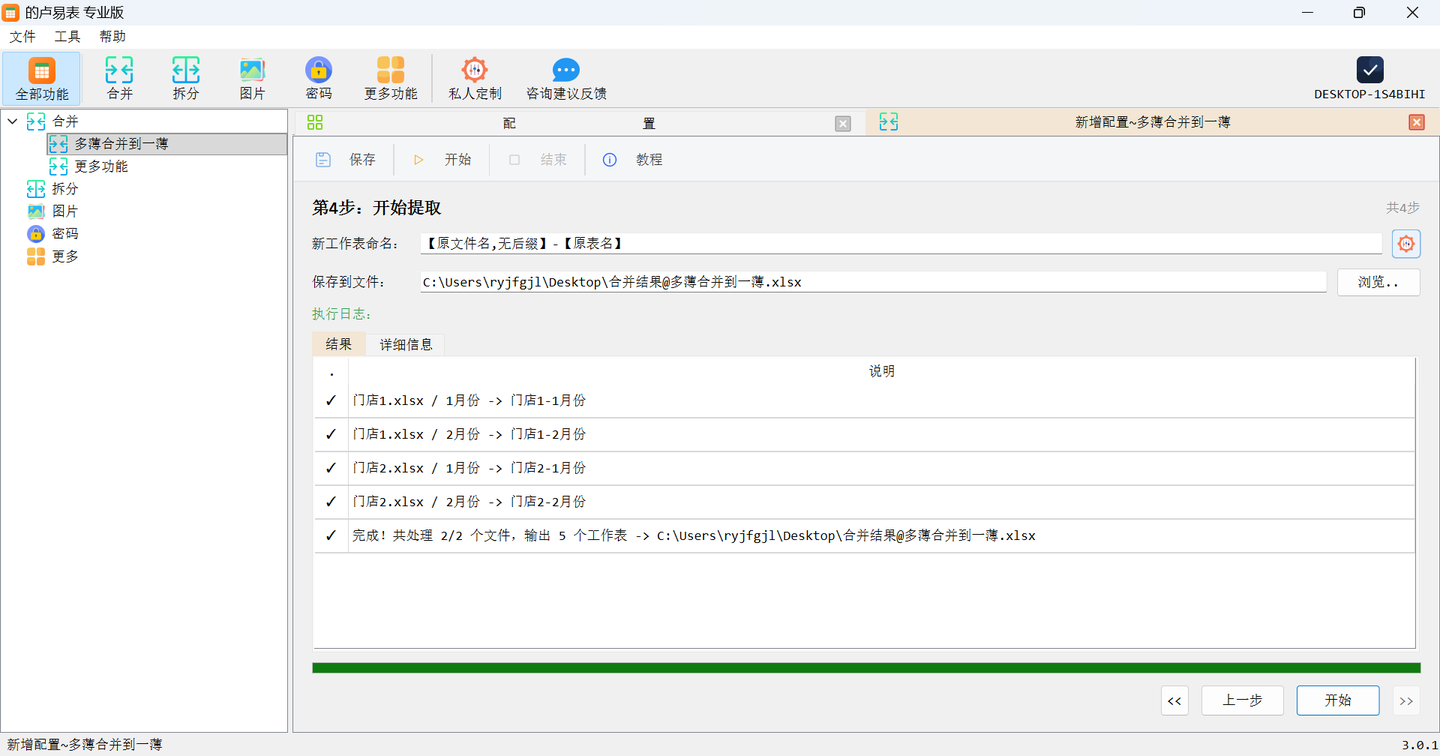Click the 执行日志 label

[x=342, y=314]
